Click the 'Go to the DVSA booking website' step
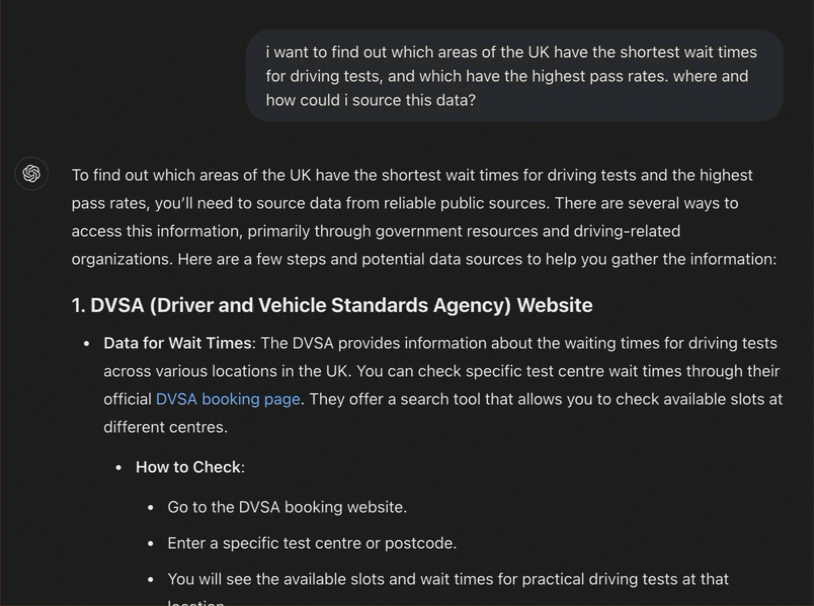Image resolution: width=814 pixels, height=606 pixels. tap(287, 507)
